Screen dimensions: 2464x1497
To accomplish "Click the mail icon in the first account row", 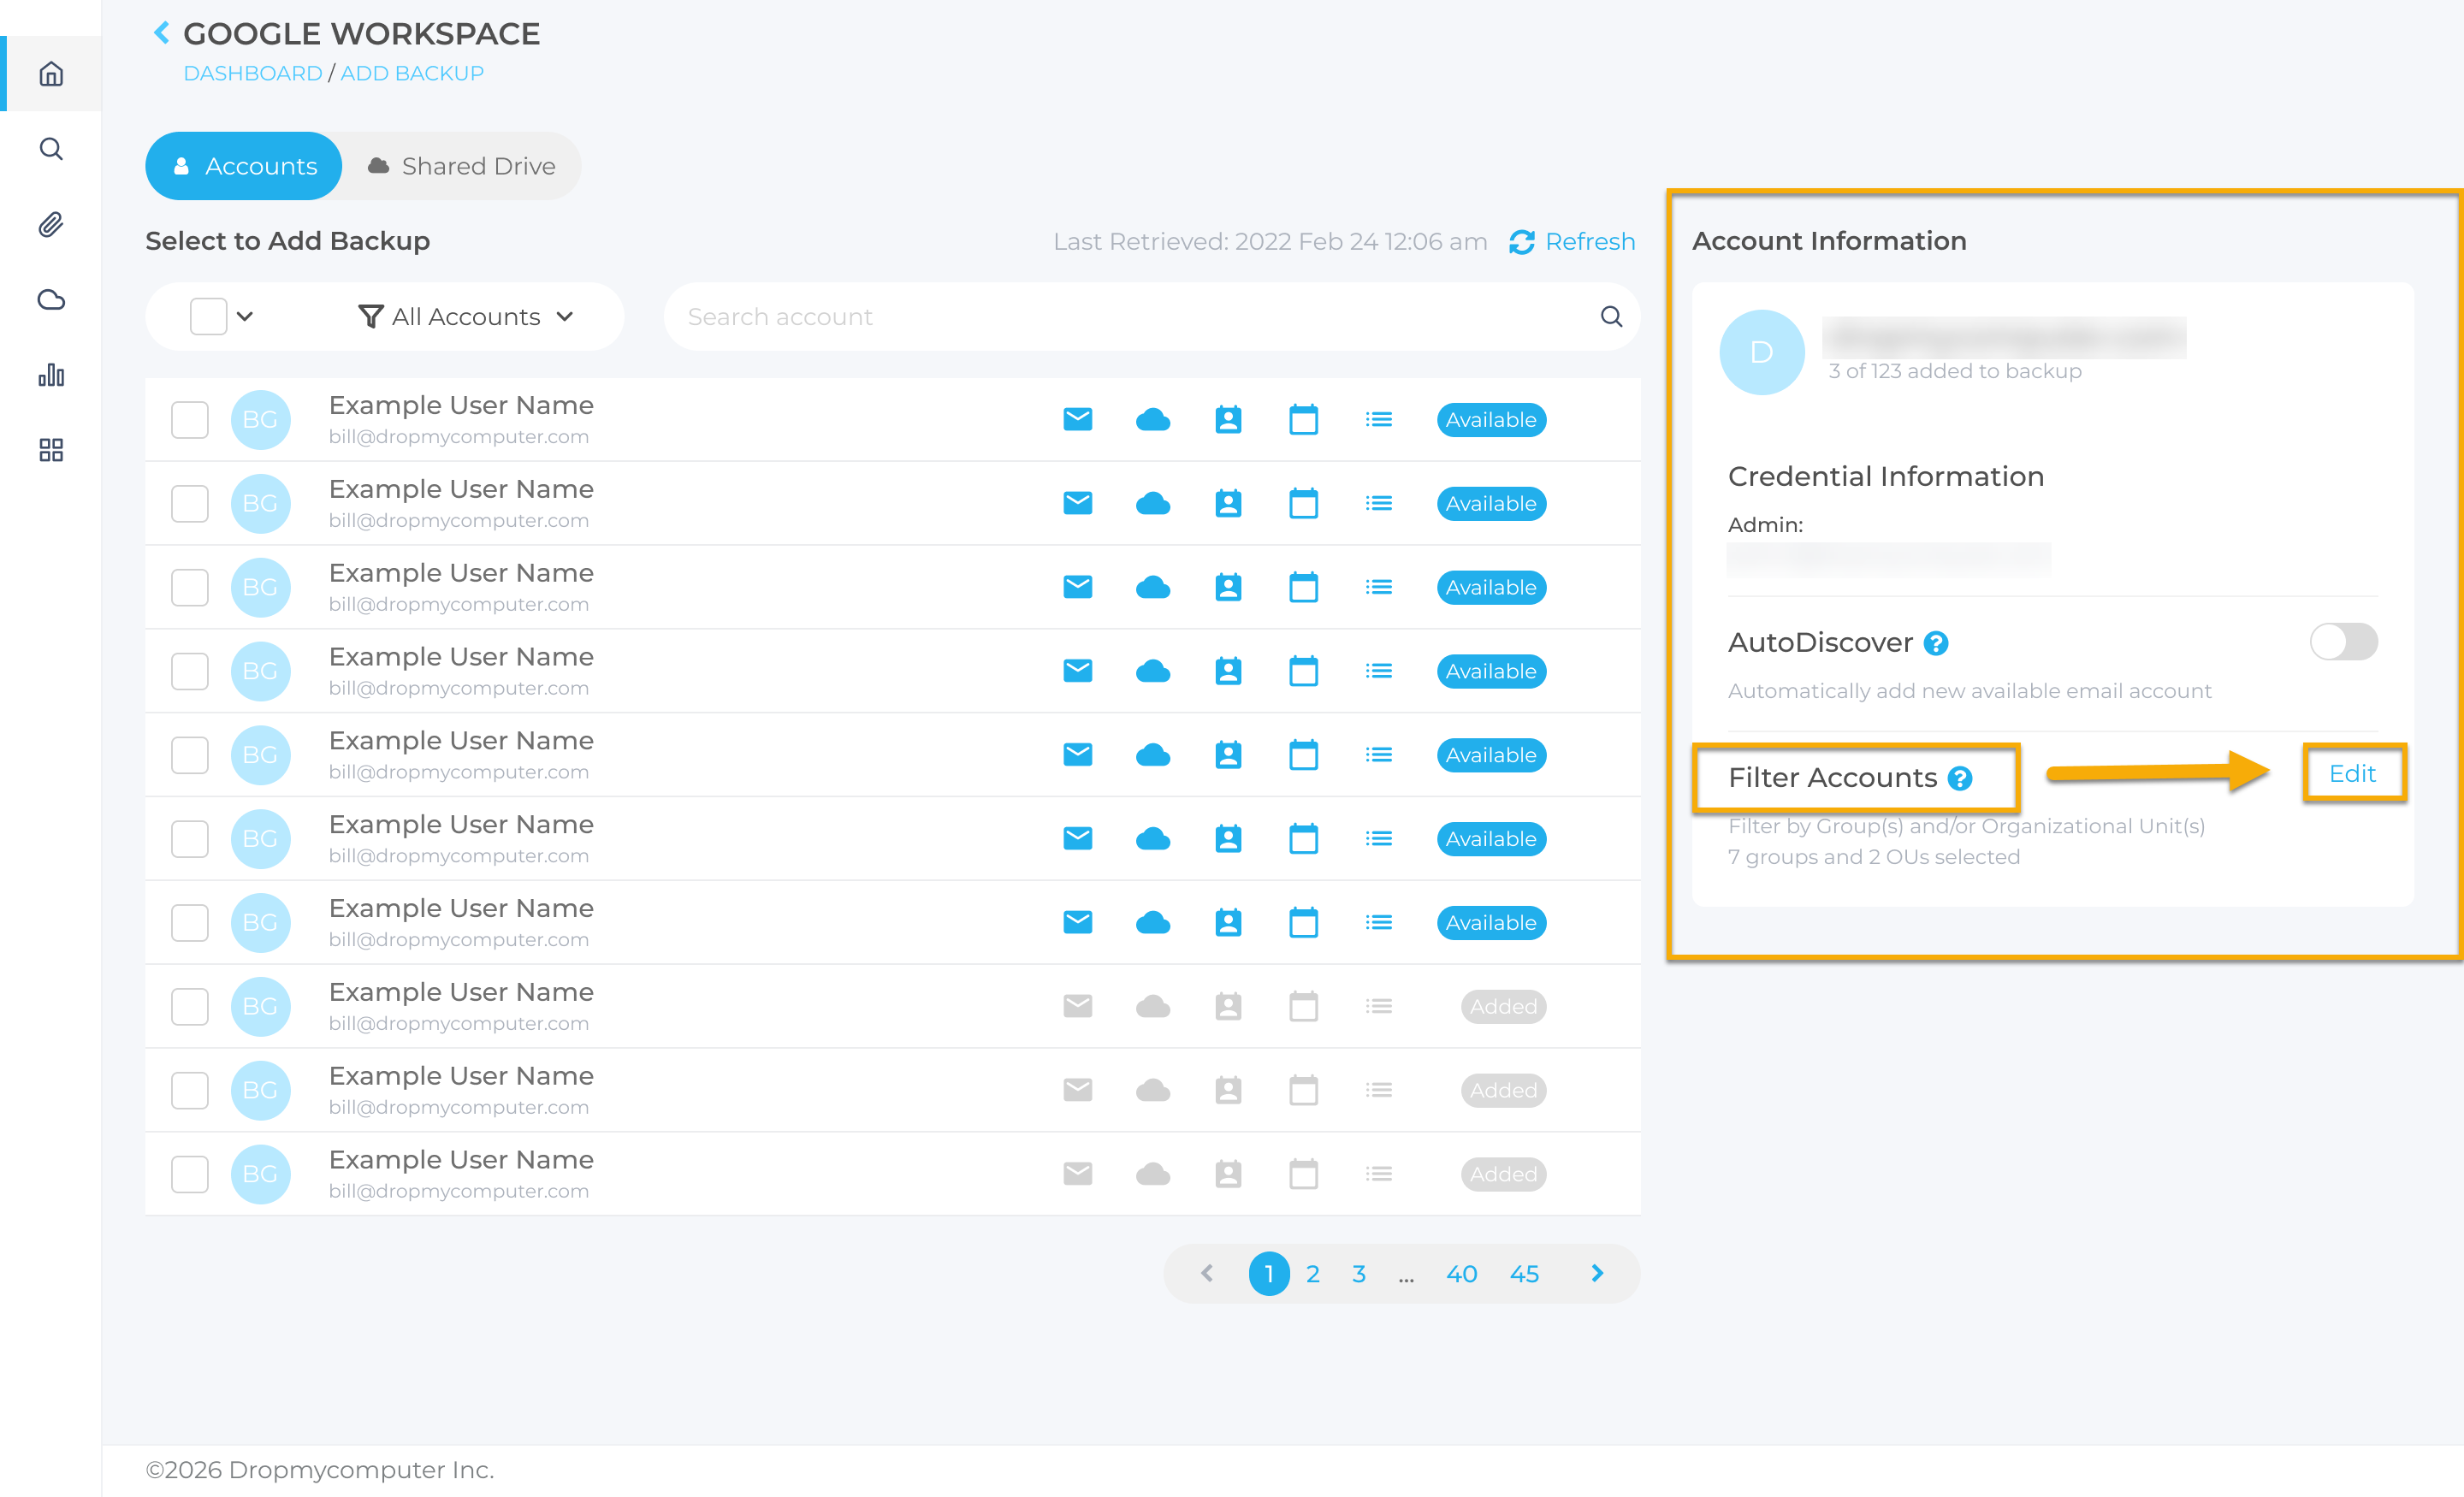I will pyautogui.click(x=1077, y=419).
